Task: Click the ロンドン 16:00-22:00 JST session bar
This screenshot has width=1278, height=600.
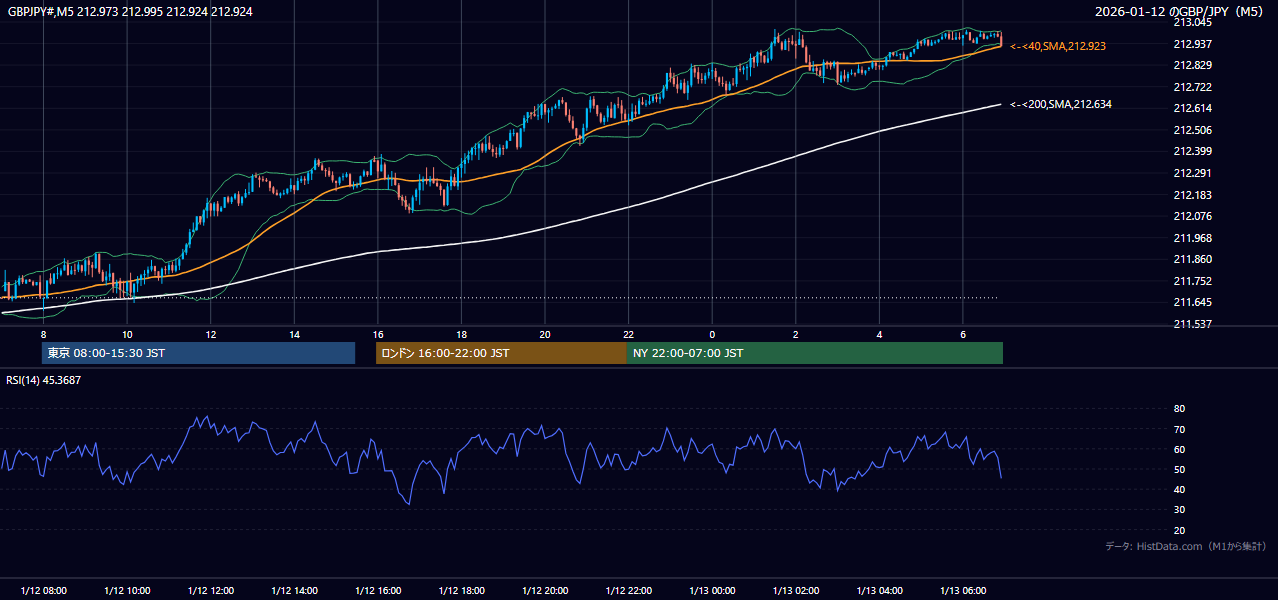Action: [501, 353]
